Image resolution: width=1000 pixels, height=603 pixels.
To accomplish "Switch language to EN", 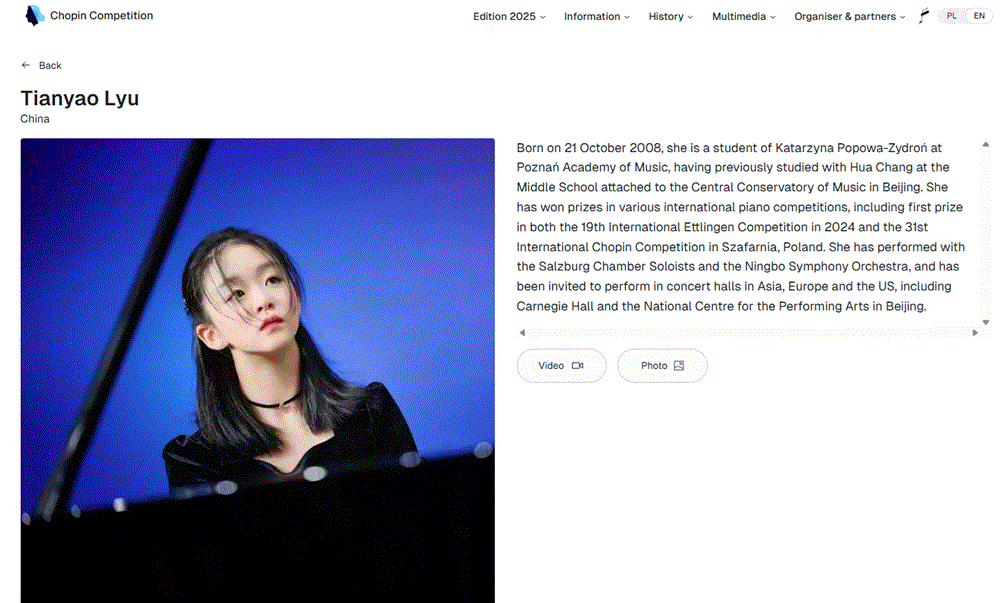I will pos(979,16).
